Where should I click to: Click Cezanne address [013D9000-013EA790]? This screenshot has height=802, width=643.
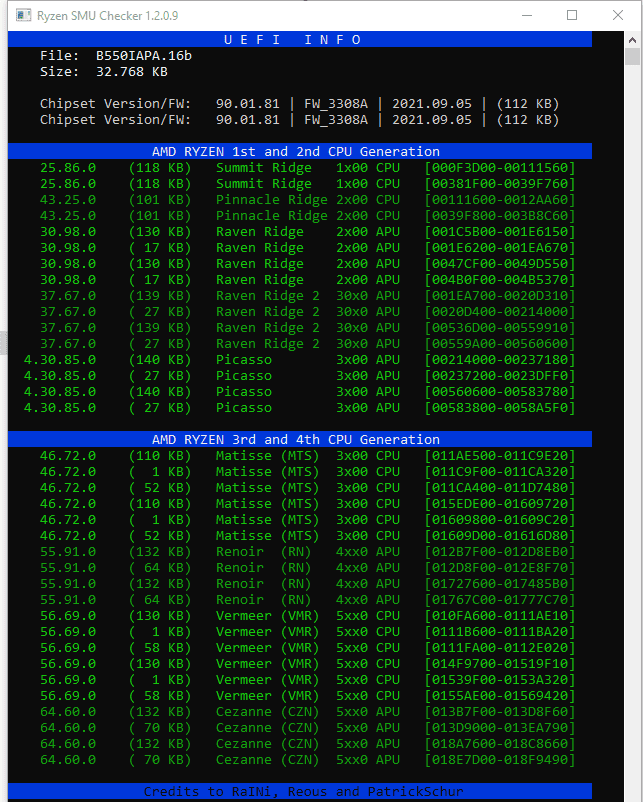pyautogui.click(x=500, y=728)
